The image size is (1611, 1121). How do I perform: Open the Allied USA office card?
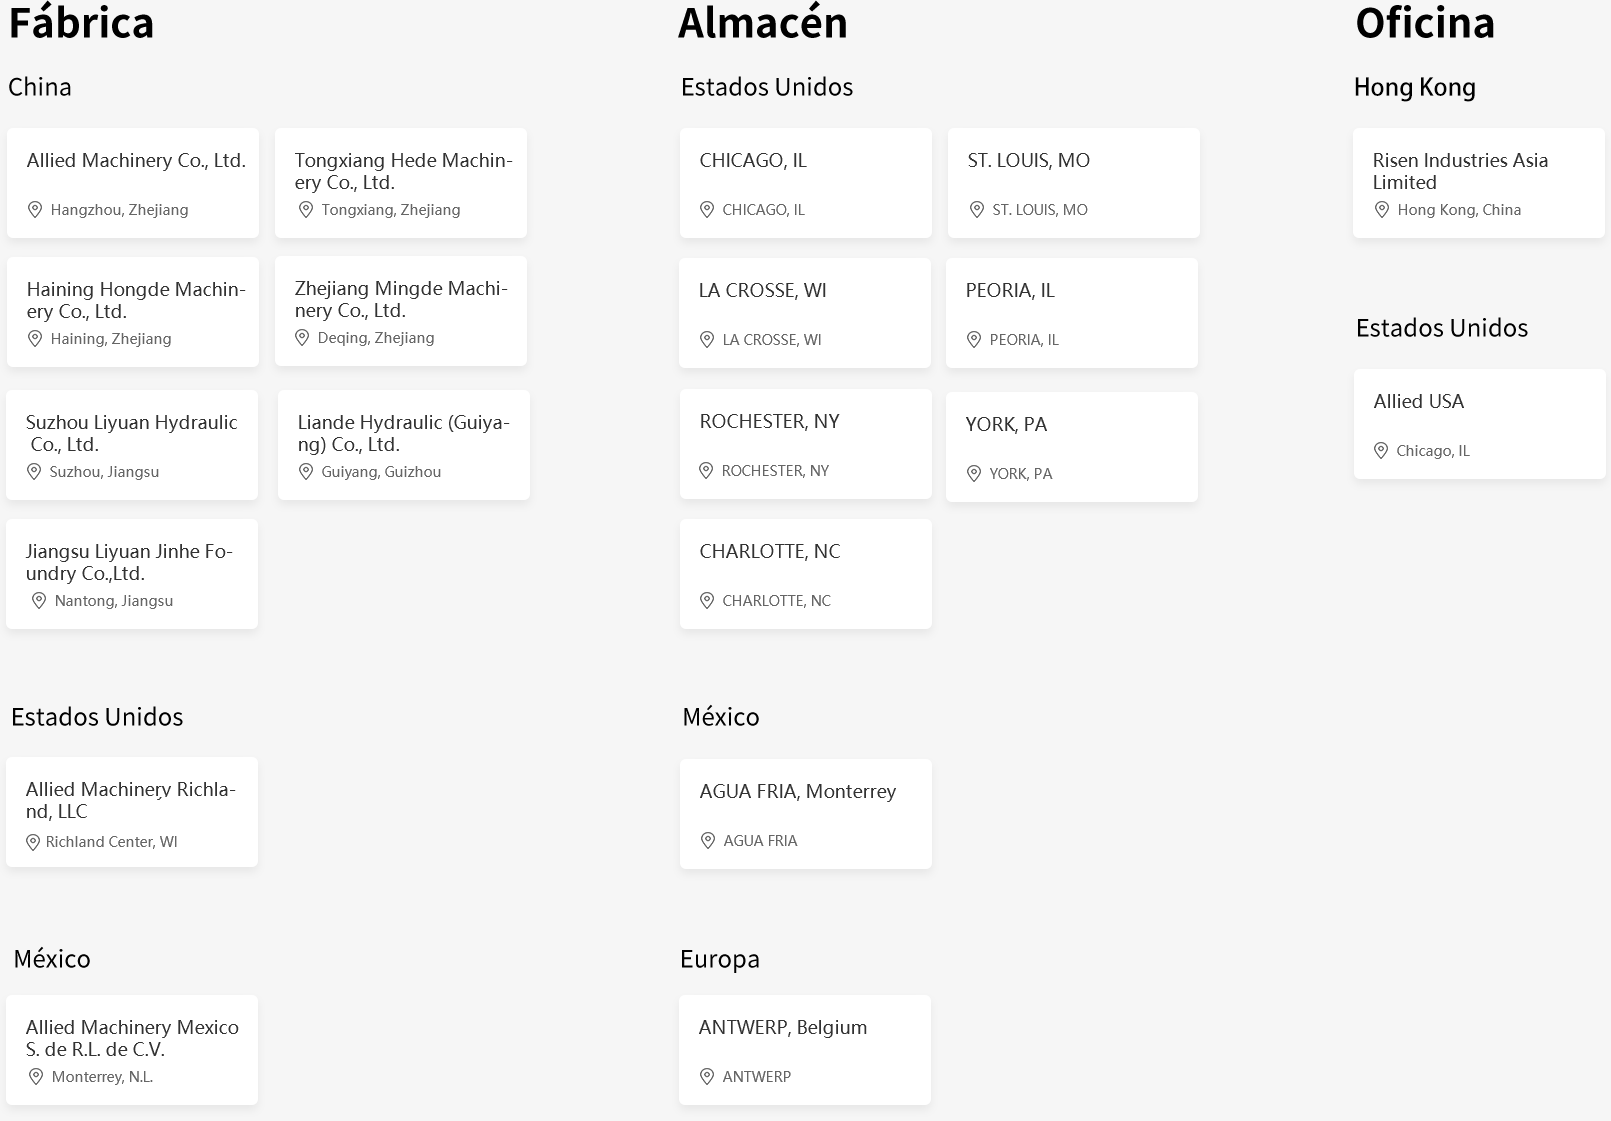pyautogui.click(x=1480, y=424)
